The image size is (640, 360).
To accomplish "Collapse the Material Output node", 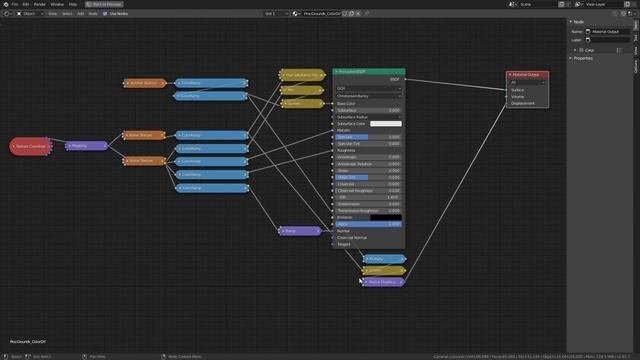I will click(510, 75).
